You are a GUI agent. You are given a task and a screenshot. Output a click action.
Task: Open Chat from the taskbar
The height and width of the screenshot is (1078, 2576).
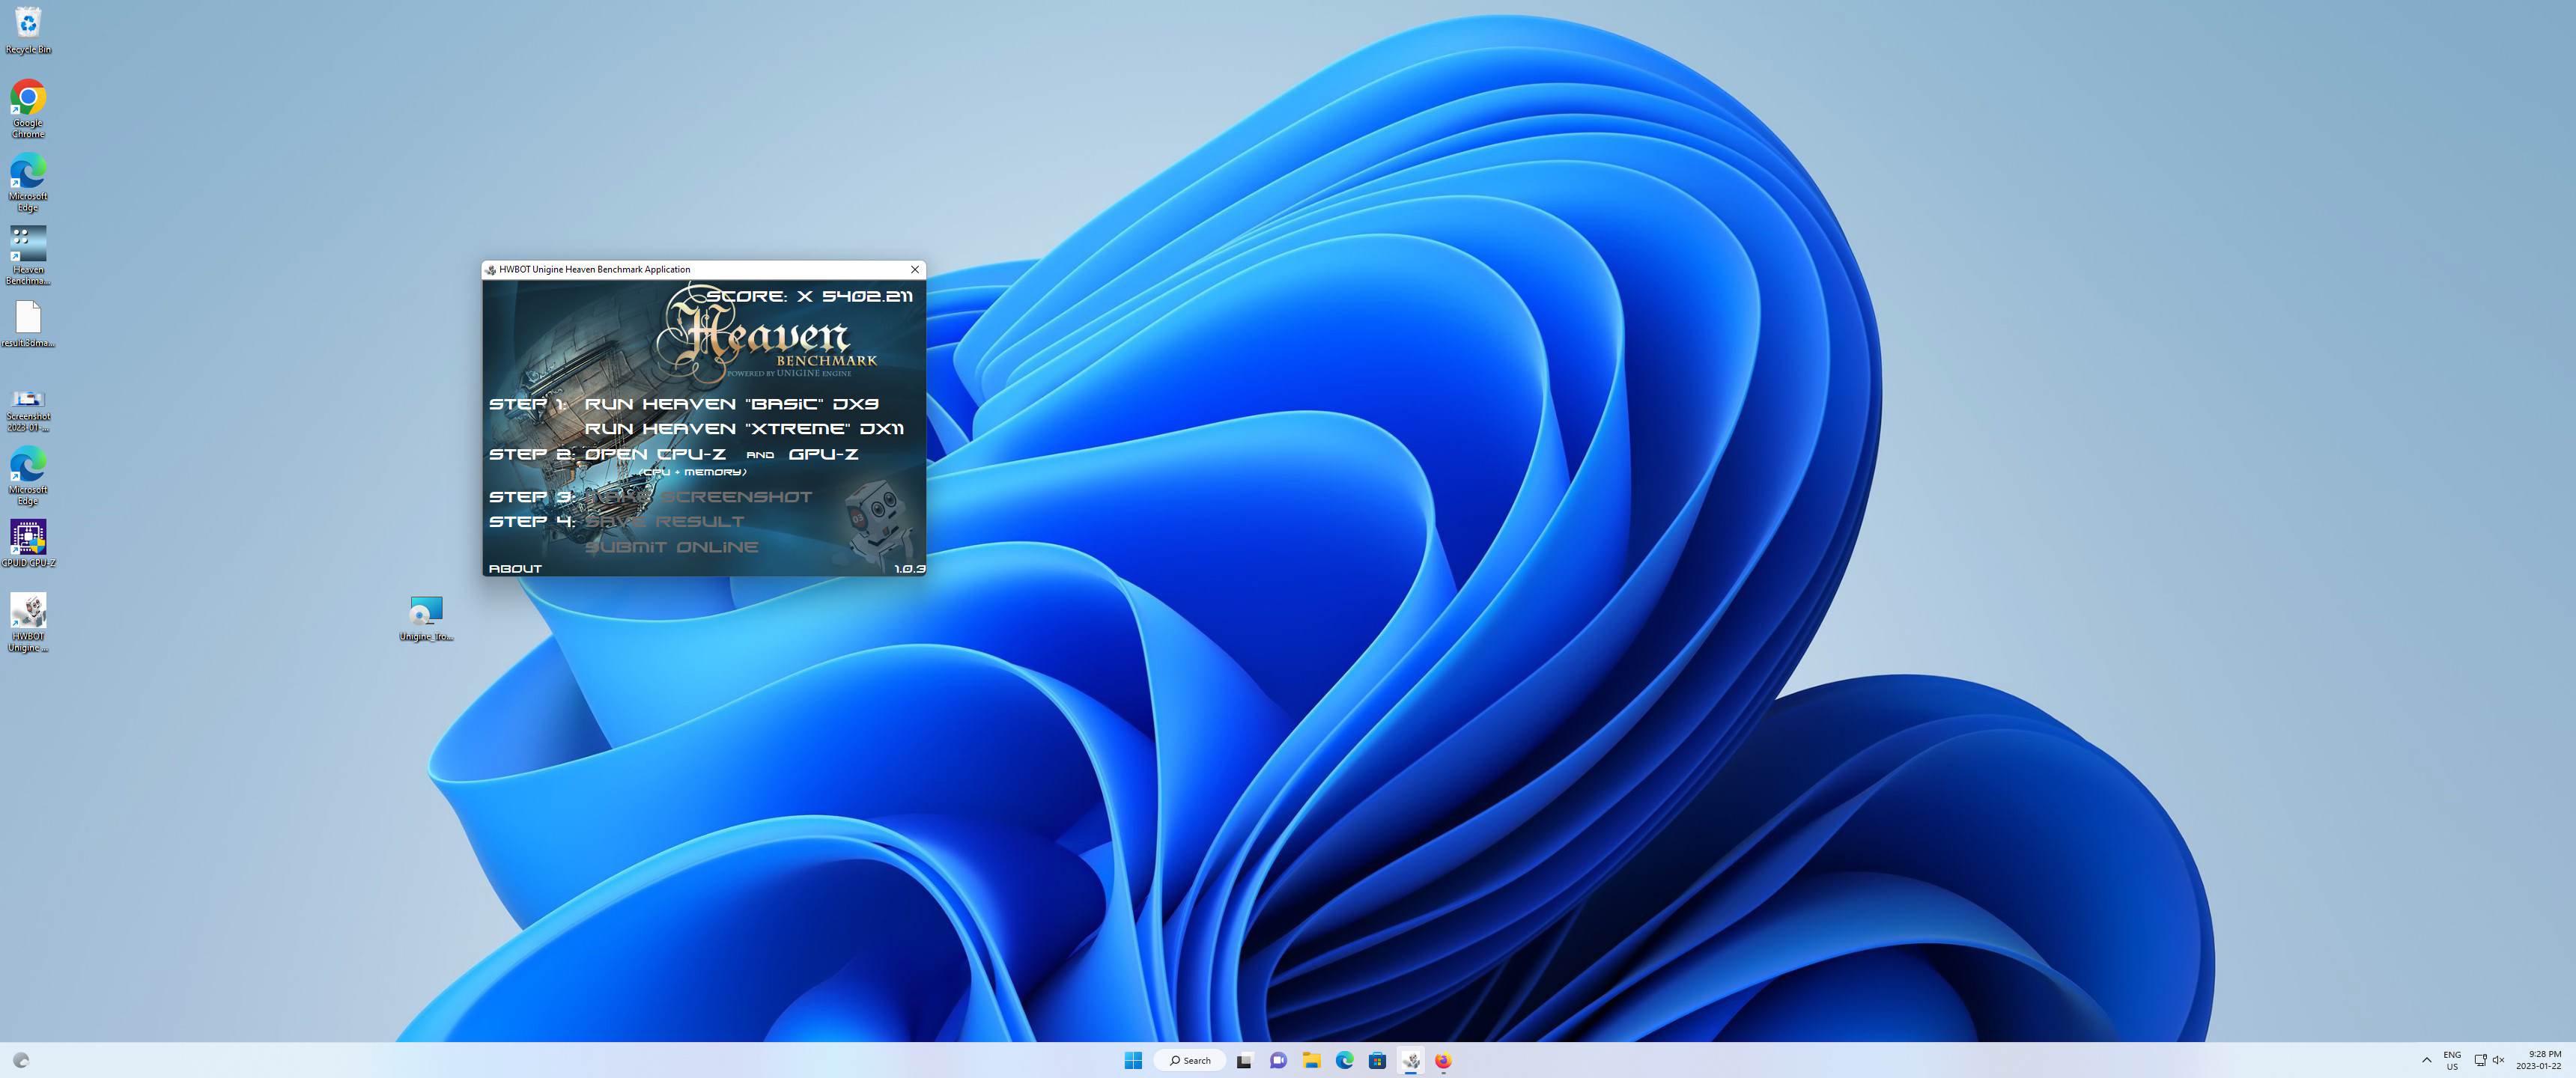tap(1278, 1060)
